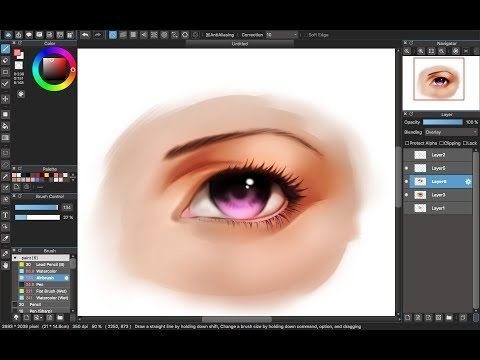This screenshot has height=360, width=480.
Task: Open the Correction value dropdown
Action: click(x=282, y=35)
